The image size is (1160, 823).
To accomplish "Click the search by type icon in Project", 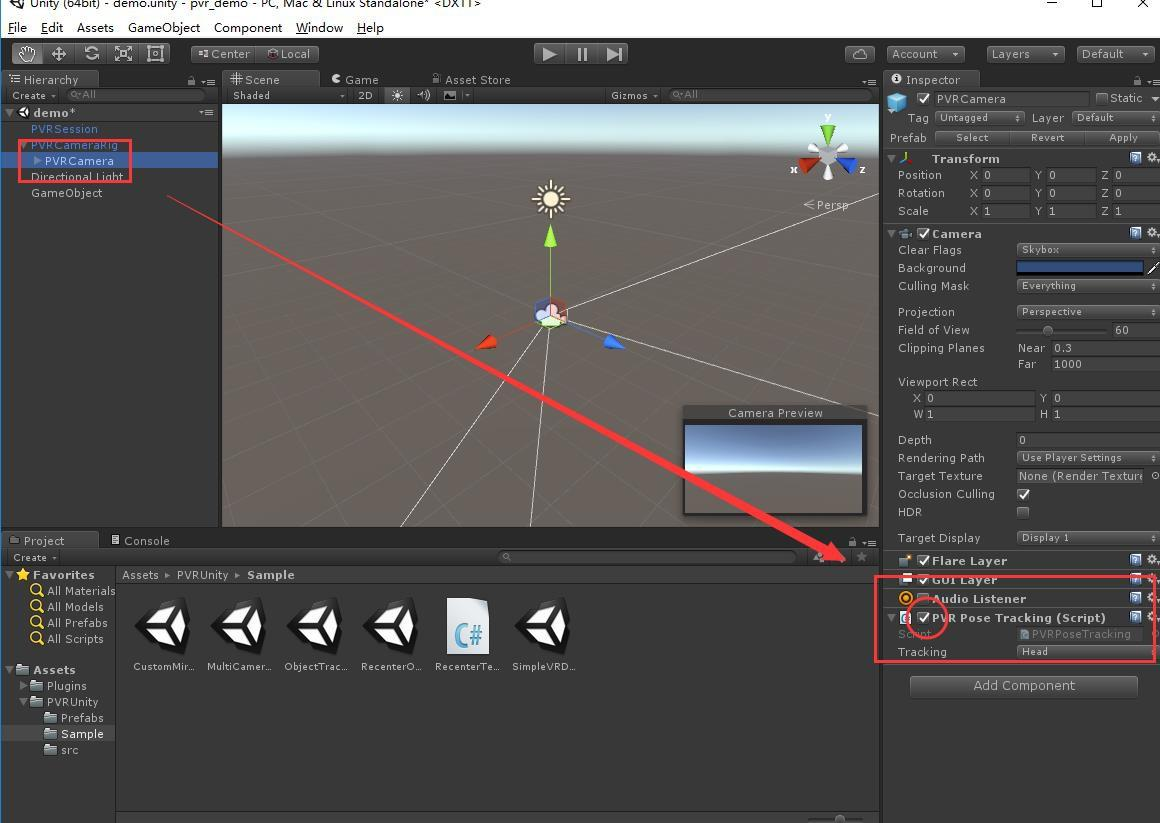I will 819,557.
